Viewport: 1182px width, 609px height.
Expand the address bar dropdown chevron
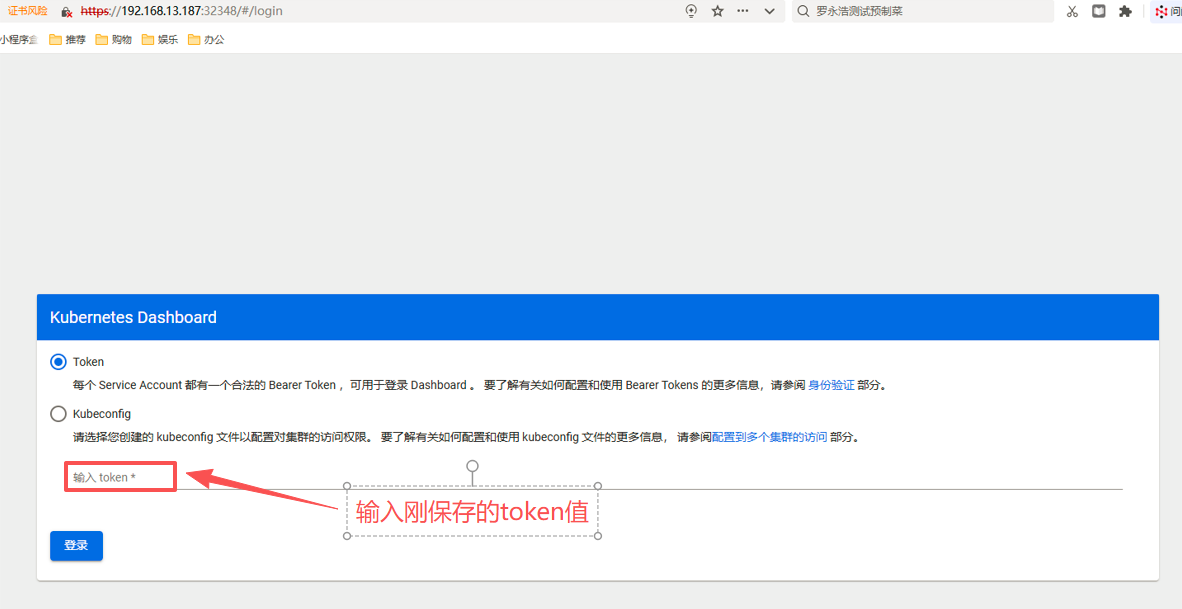pos(770,11)
